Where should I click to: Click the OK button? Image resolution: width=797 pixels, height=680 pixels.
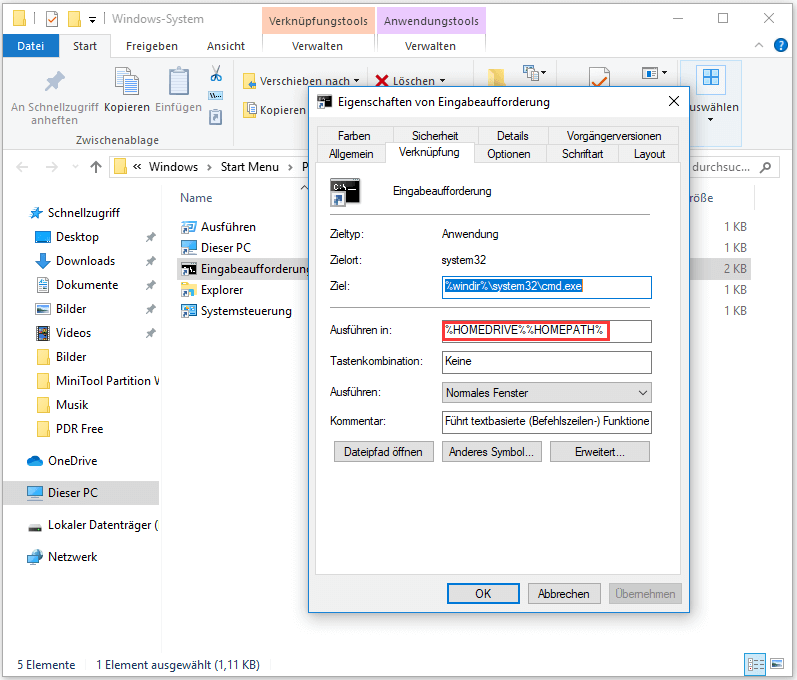click(483, 594)
